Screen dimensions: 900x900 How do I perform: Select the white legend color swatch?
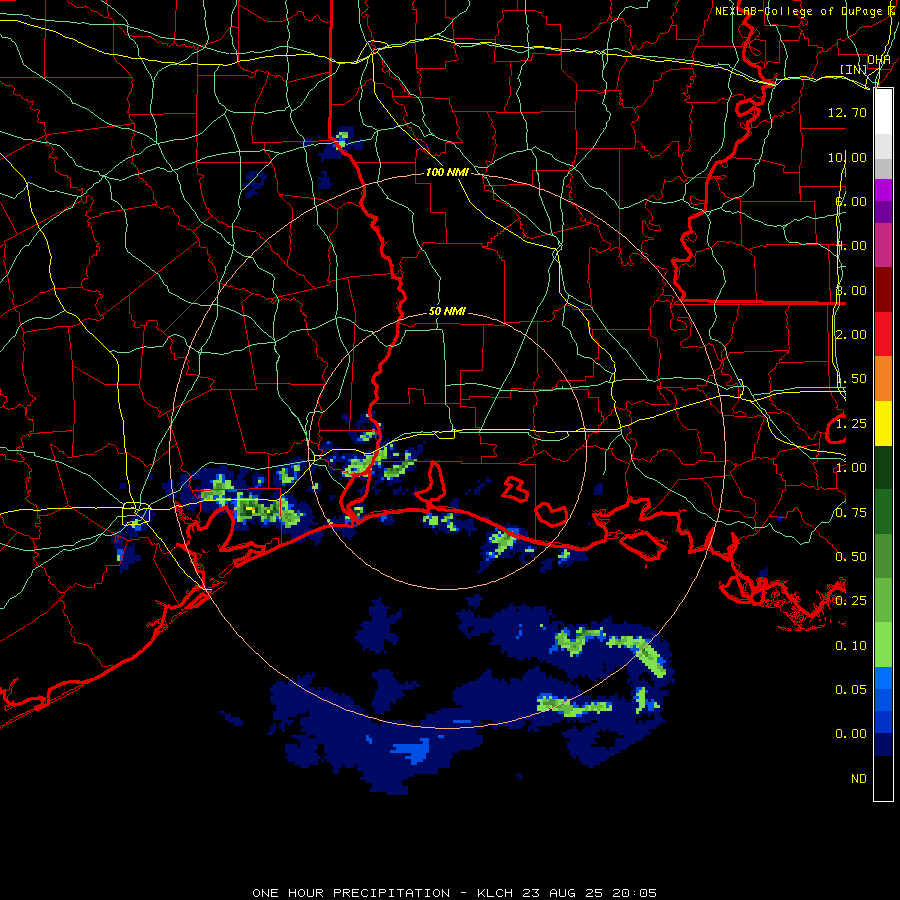[x=883, y=112]
